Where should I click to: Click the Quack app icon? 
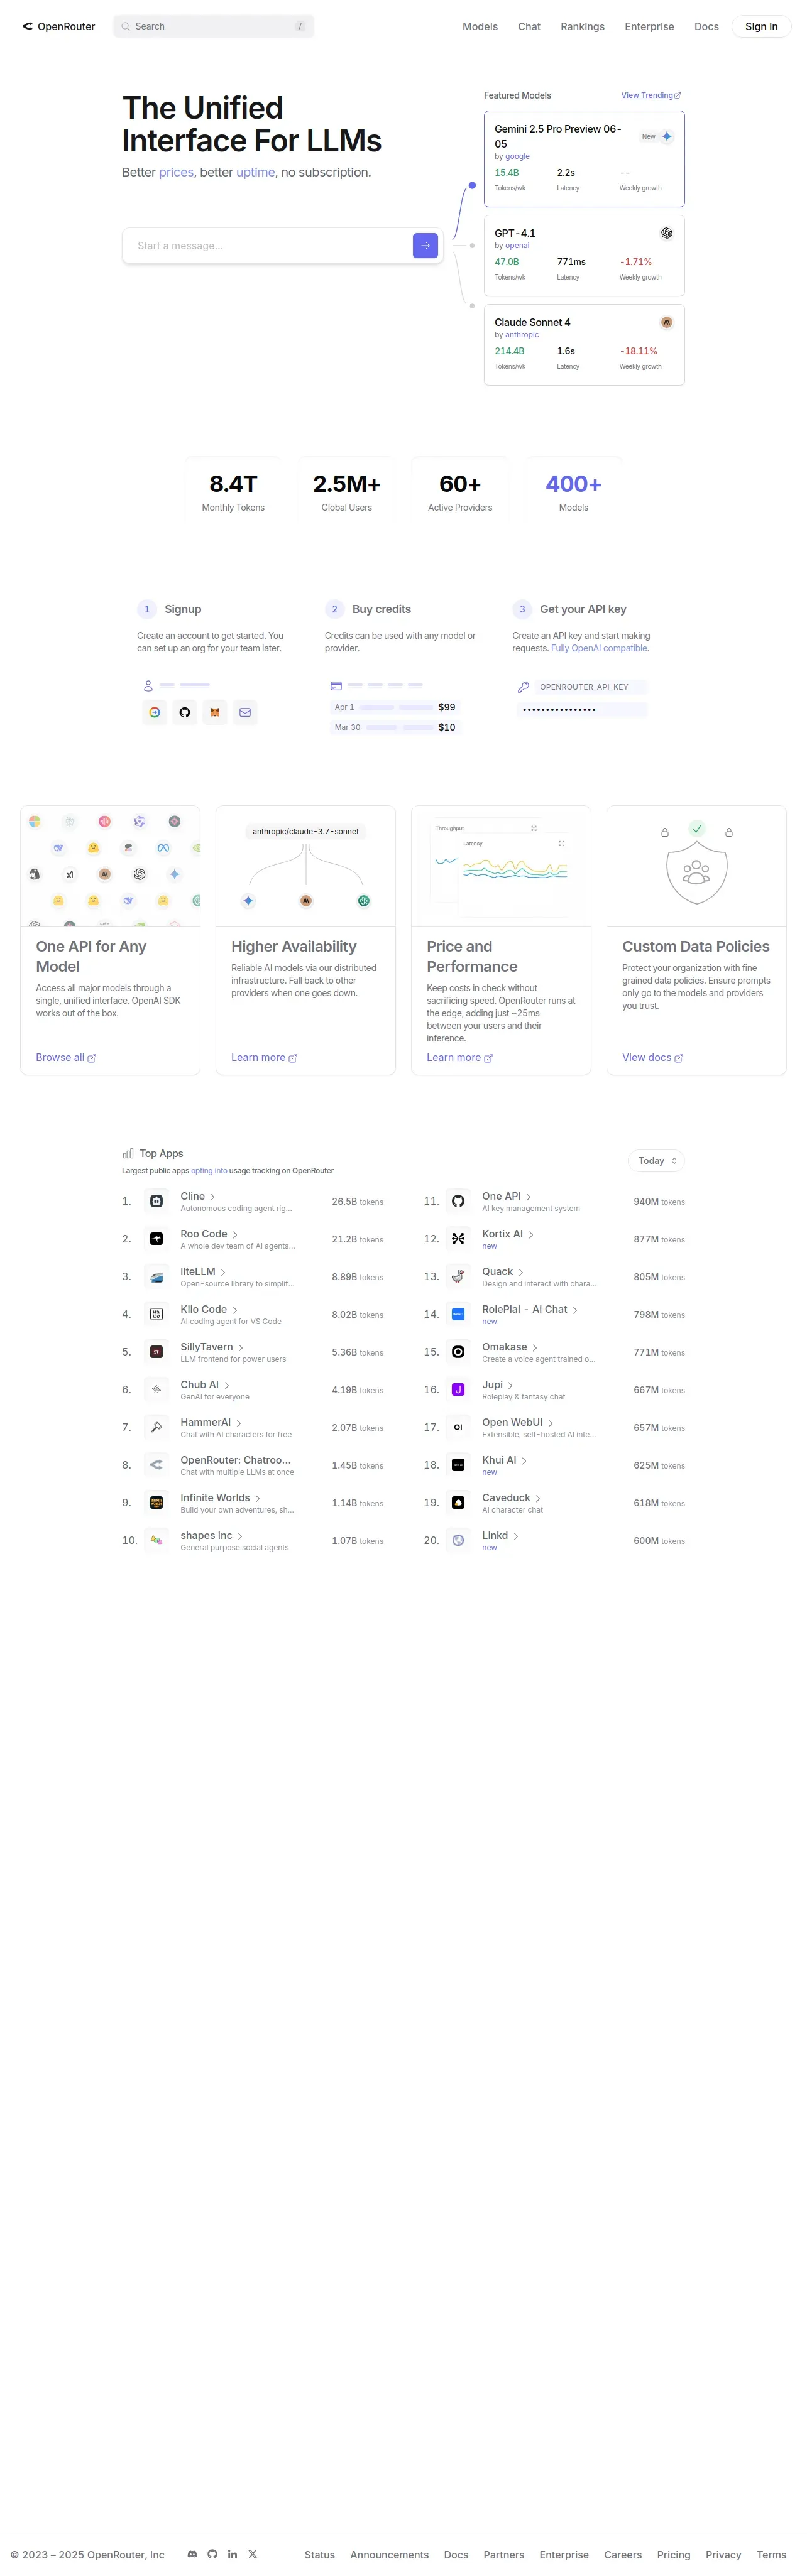pos(458,1277)
